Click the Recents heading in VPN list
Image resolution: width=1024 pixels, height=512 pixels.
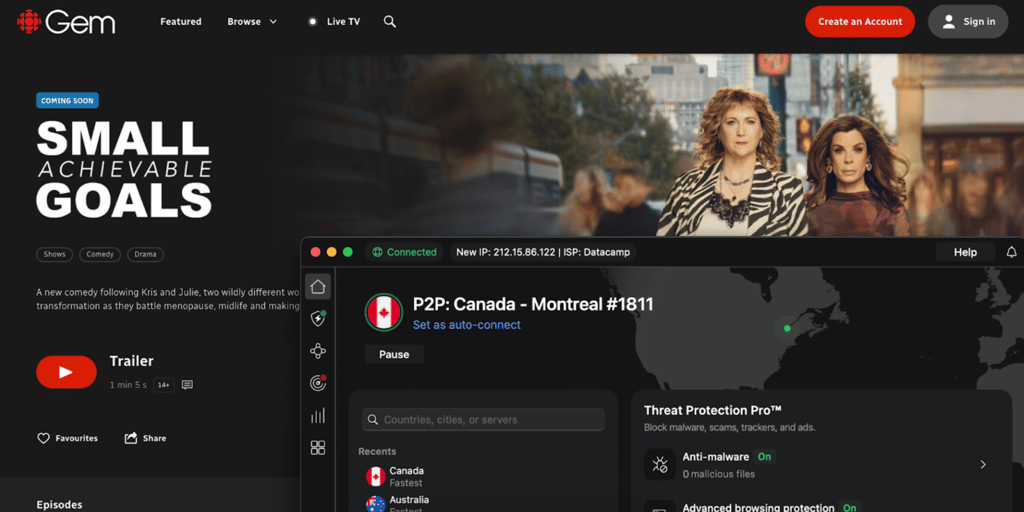(x=377, y=451)
